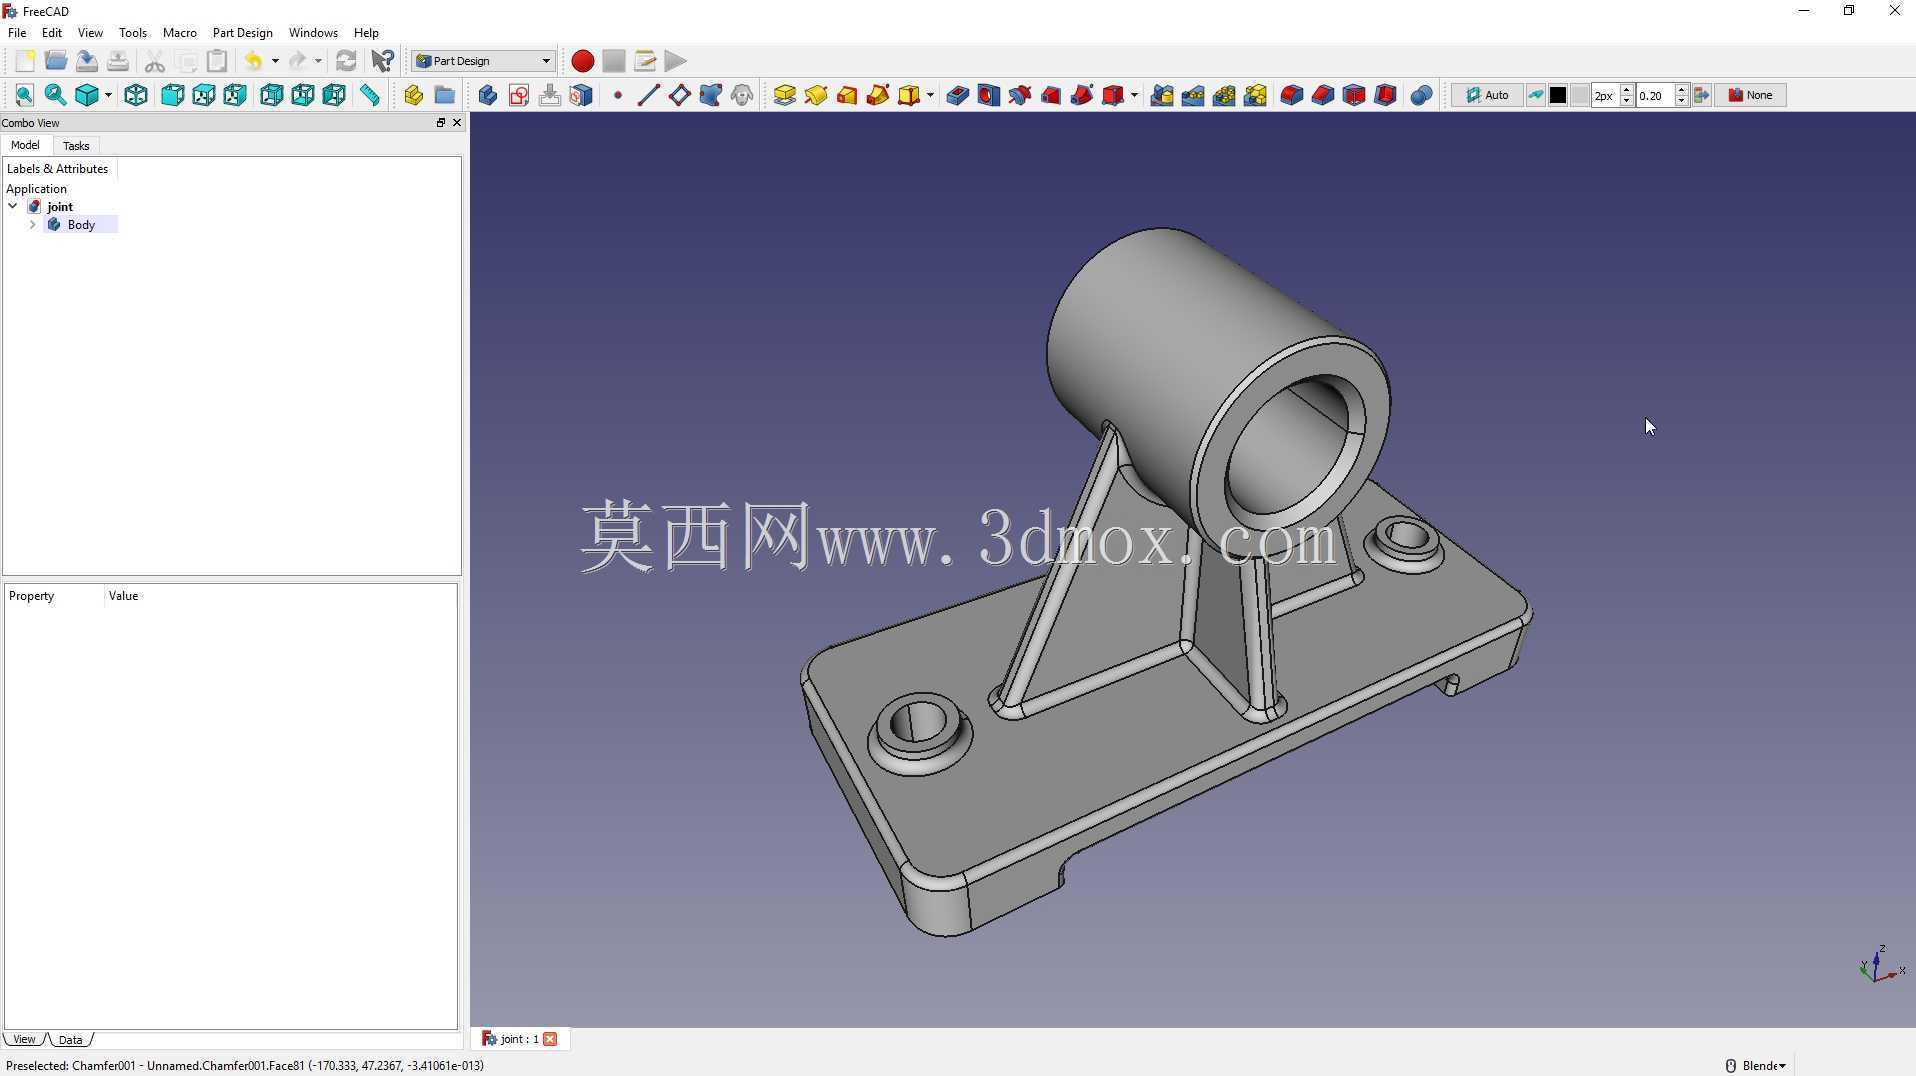Select the Subtractive loft tool
Screen dimensions: 1916x1076
tap(1051, 95)
